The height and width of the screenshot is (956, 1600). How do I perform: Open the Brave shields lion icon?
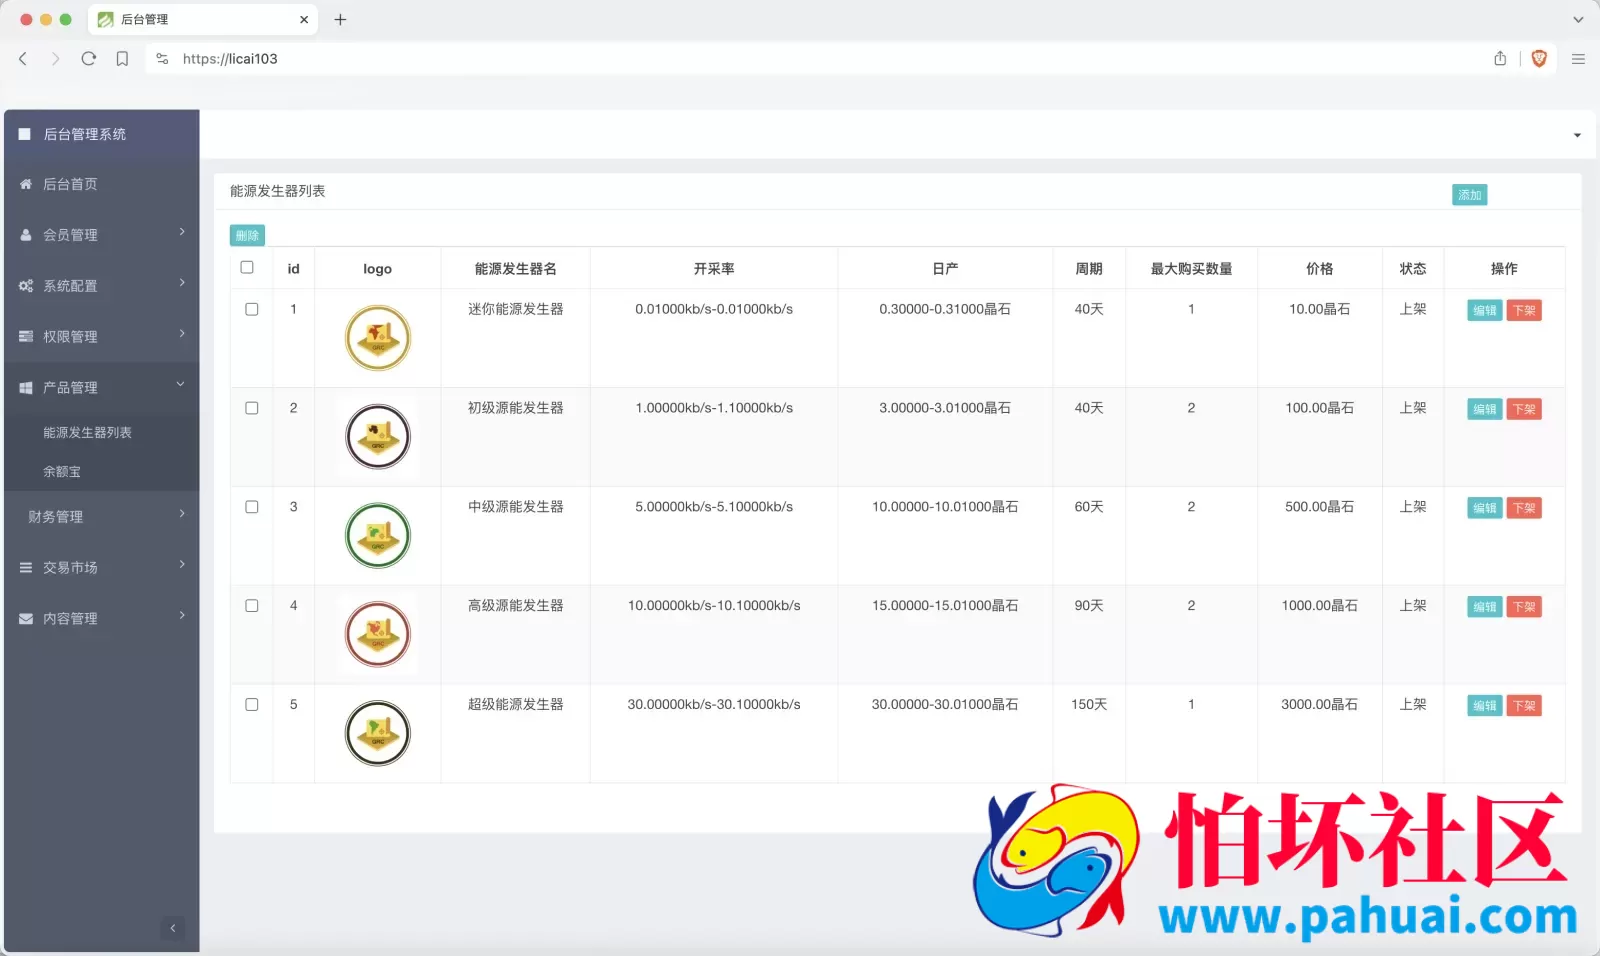(1539, 59)
